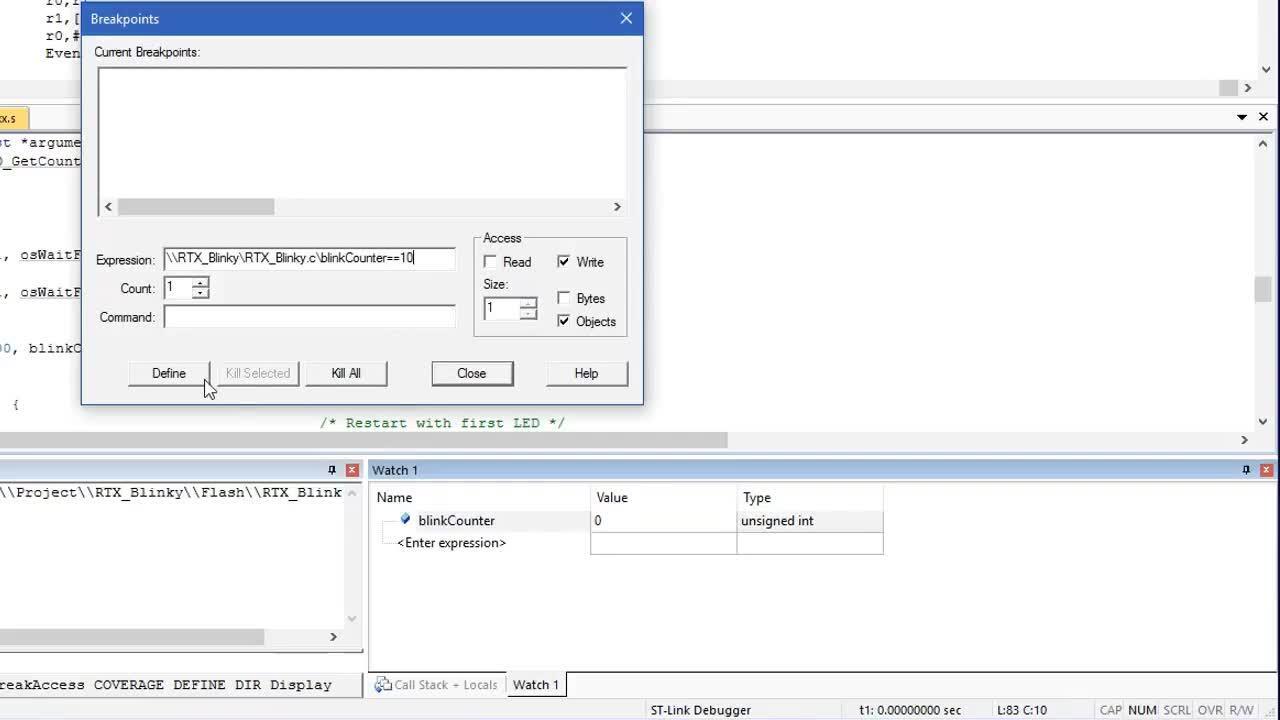This screenshot has height=720, width=1280.
Task: Decrease the Size spinner value
Action: click(x=528, y=314)
